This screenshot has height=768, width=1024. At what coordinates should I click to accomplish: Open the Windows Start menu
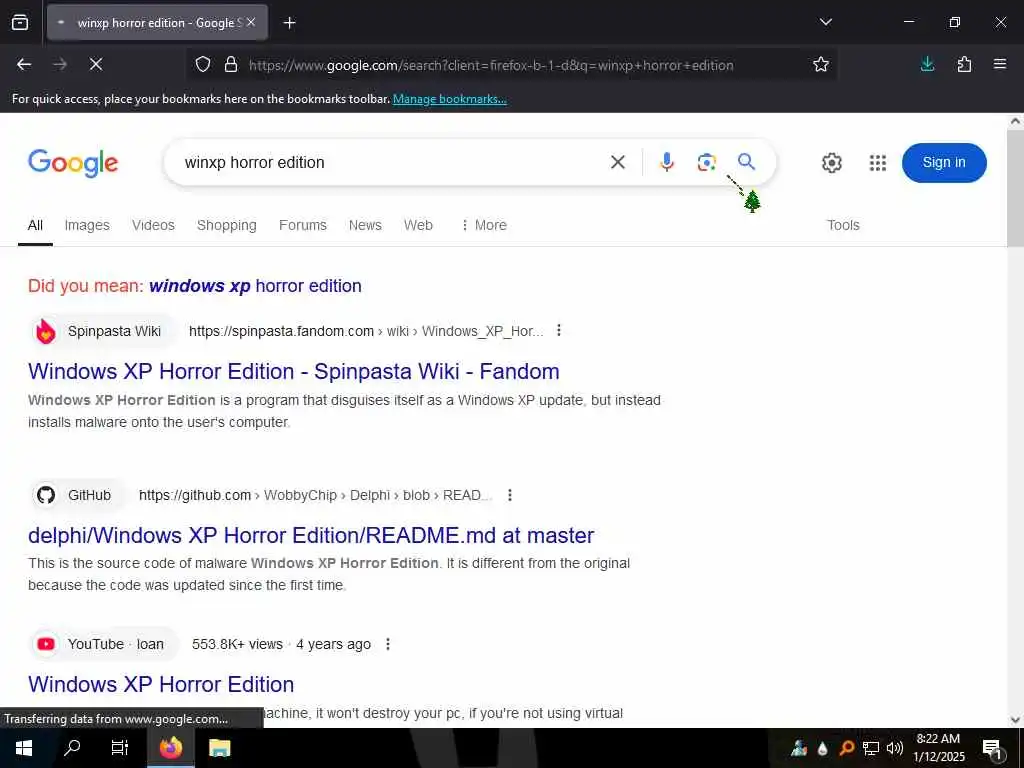point(24,748)
